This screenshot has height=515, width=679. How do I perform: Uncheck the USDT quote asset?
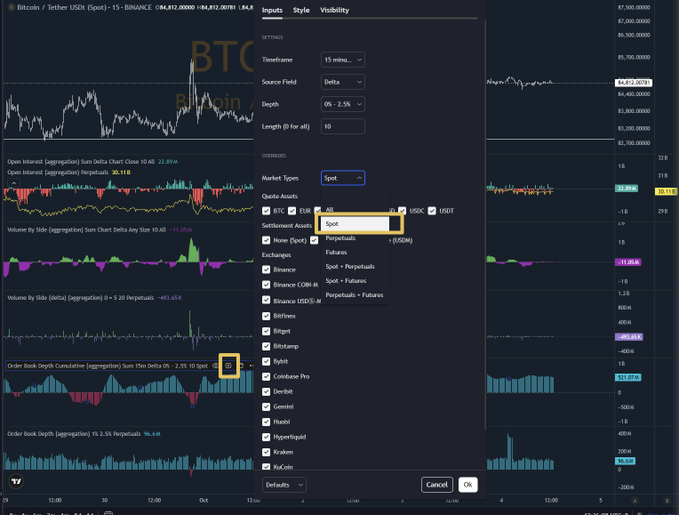[x=432, y=211]
